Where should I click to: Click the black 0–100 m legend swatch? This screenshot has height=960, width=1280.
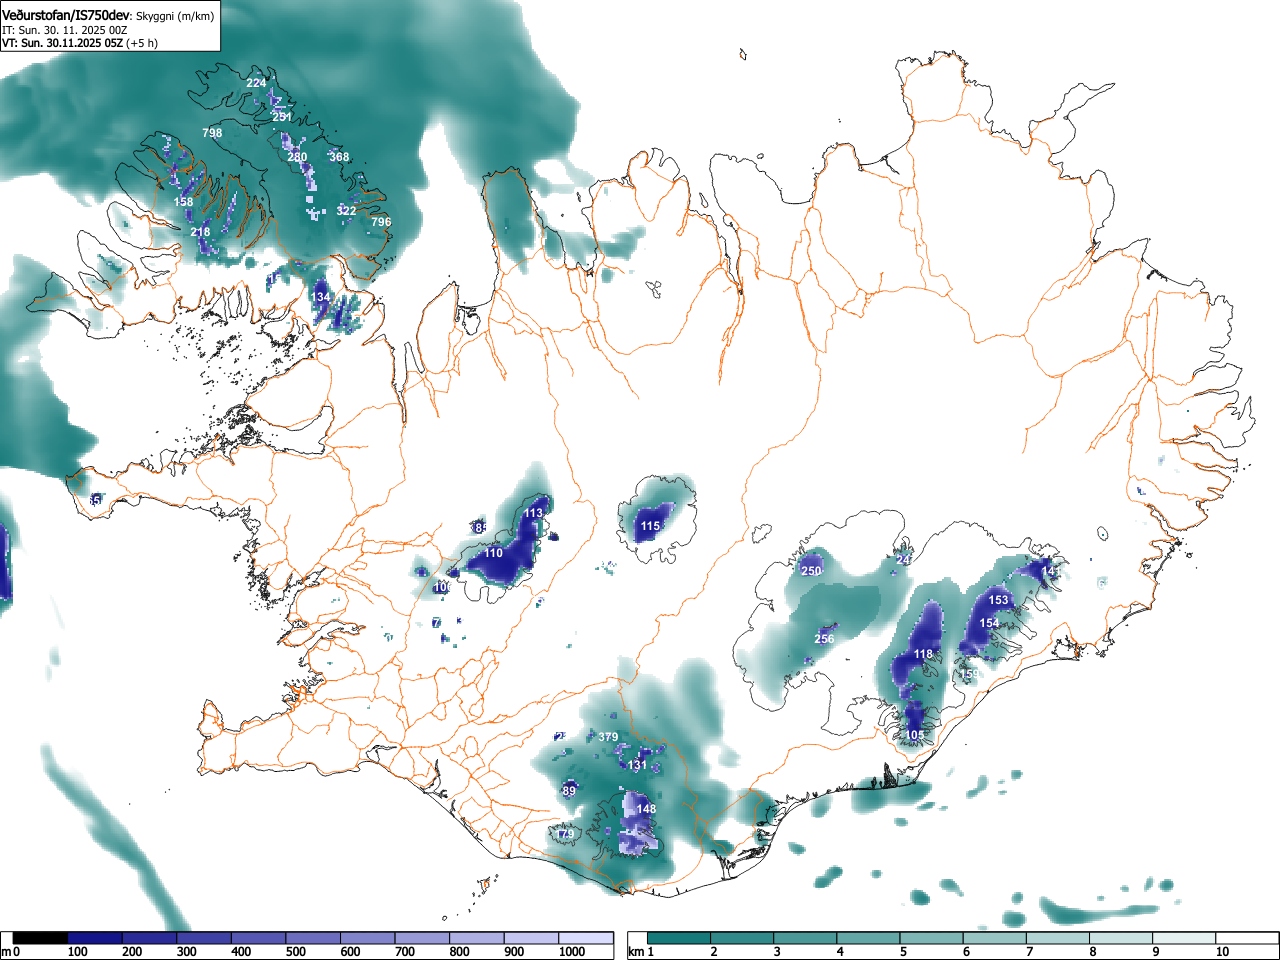click(x=40, y=938)
